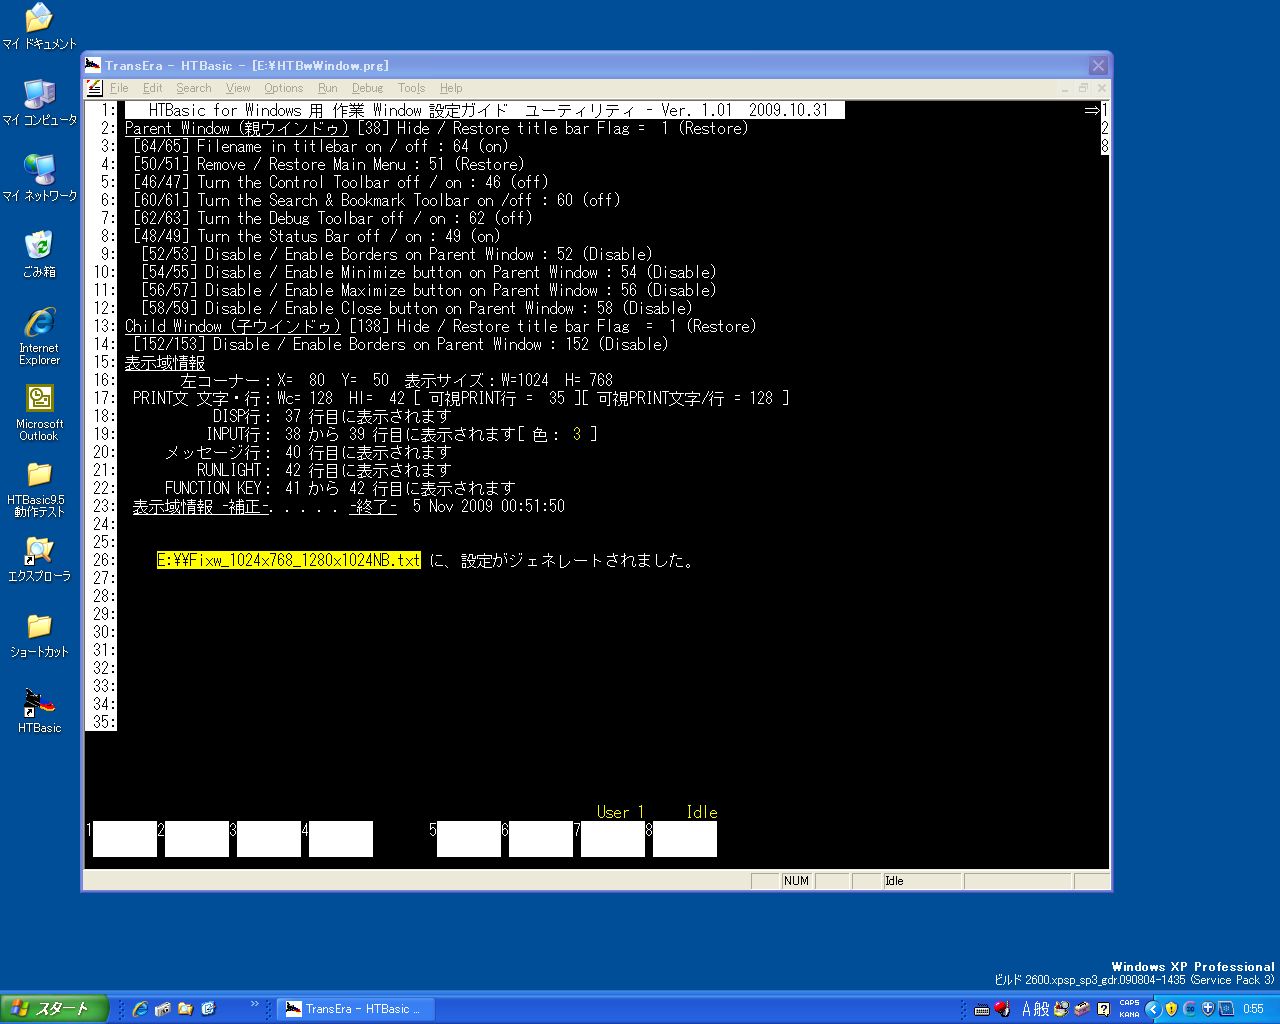Select the Internet Explorer desktop icon
The image size is (1280, 1024).
coord(39,336)
